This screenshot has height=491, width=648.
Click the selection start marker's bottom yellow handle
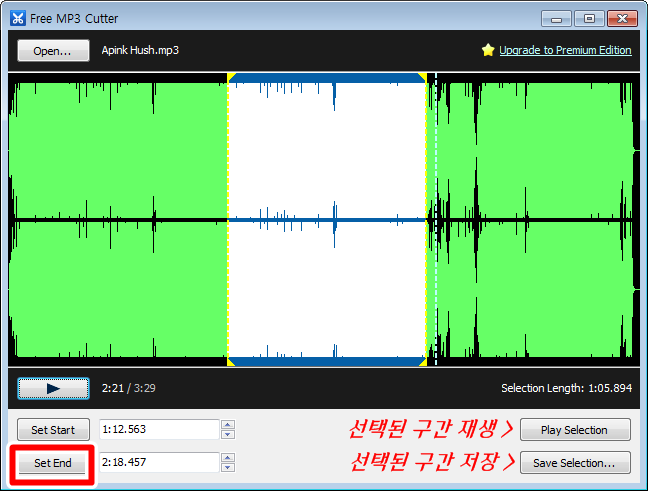tap(231, 362)
